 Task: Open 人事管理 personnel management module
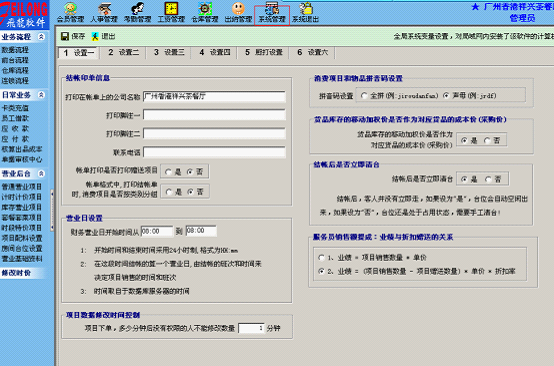[104, 13]
